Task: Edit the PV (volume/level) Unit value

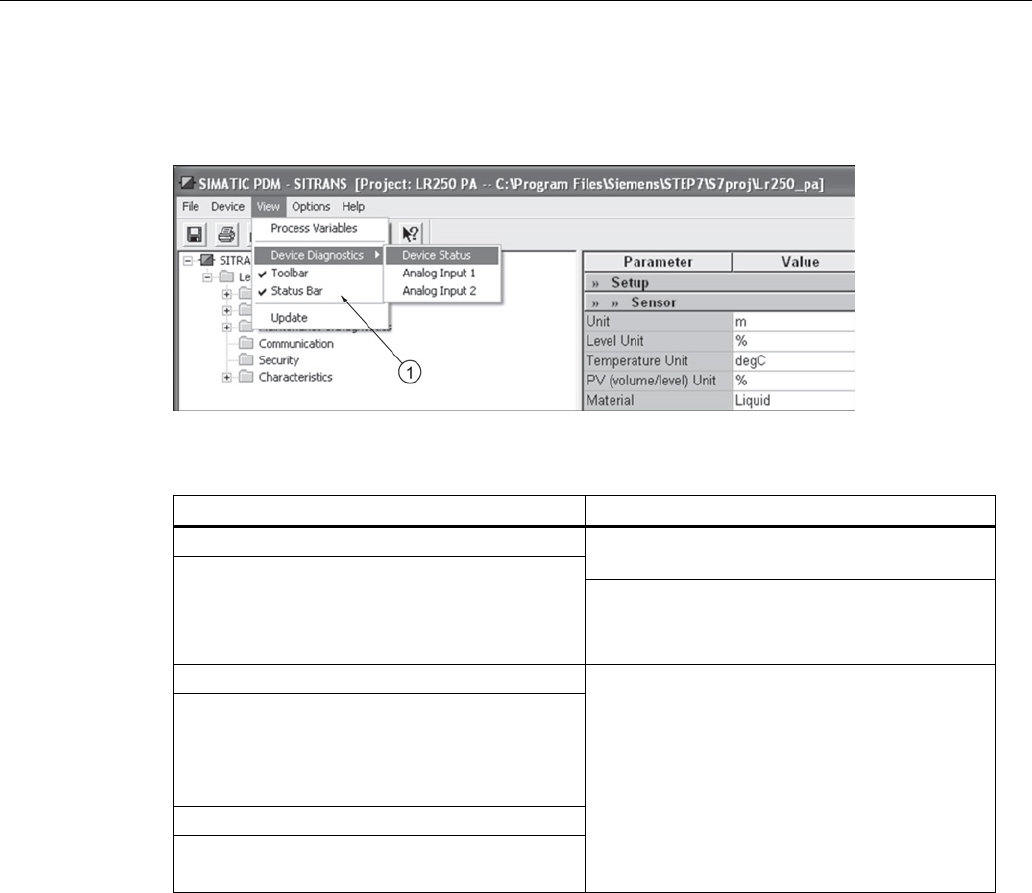Action: click(x=794, y=380)
